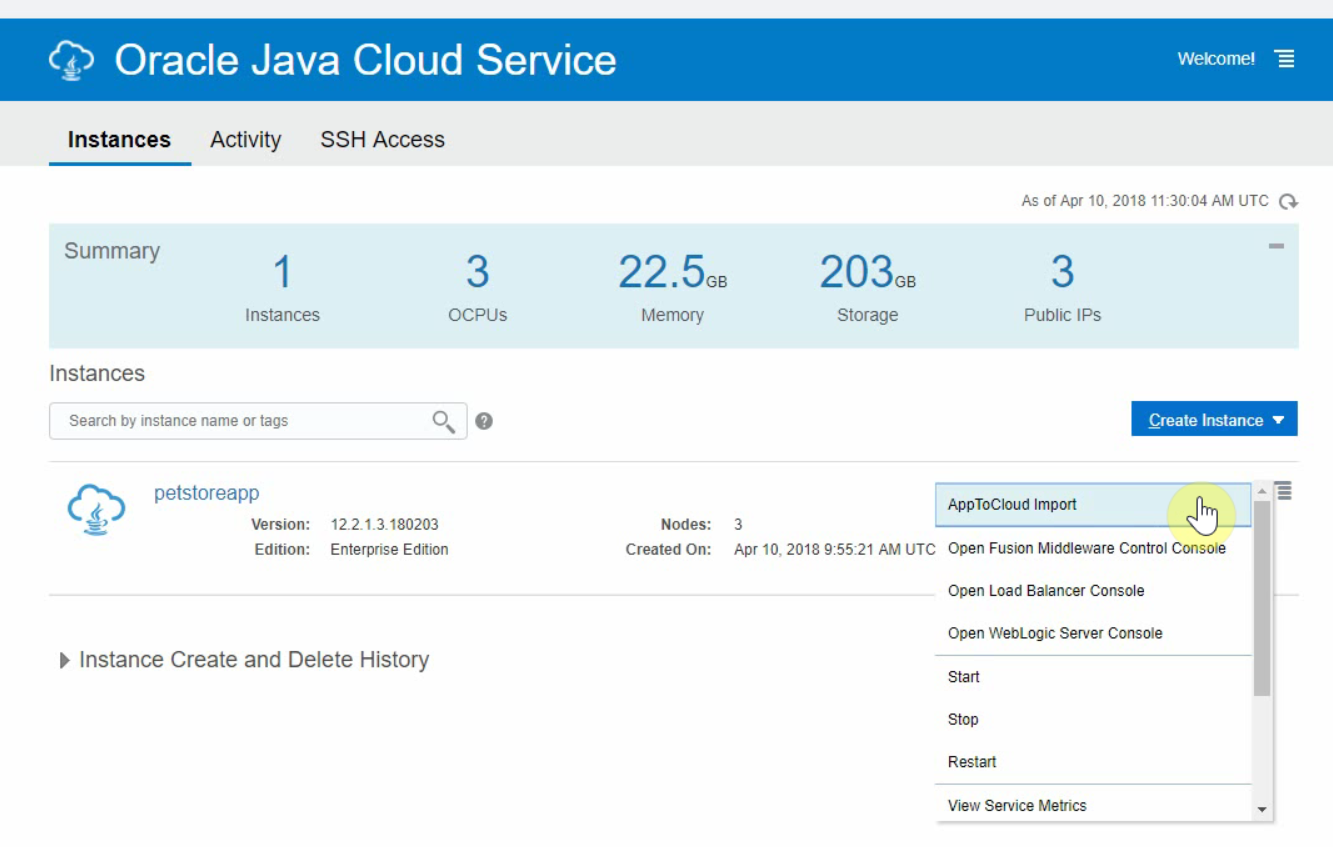The height and width of the screenshot is (847, 1333).
Task: Open the Welcome hamburger menu icon
Action: 1285,59
